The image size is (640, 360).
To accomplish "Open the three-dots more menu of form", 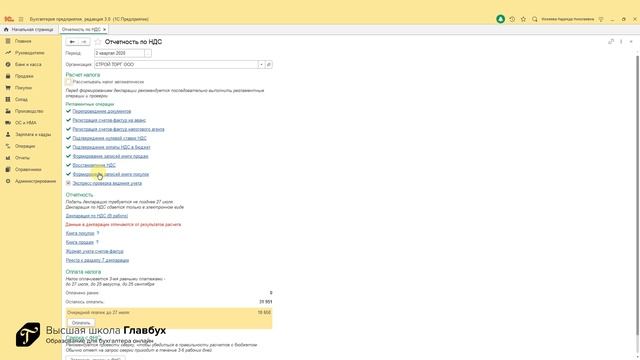I will point(621,42).
